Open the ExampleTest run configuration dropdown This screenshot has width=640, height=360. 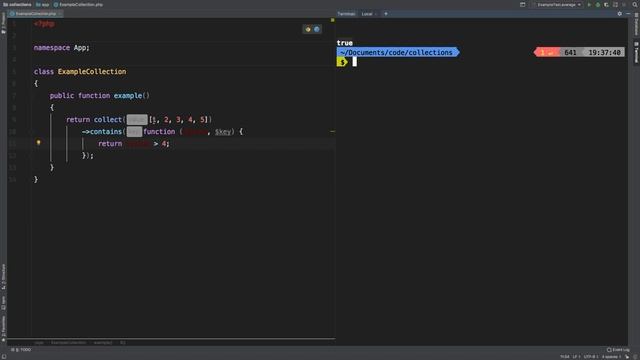pos(558,4)
